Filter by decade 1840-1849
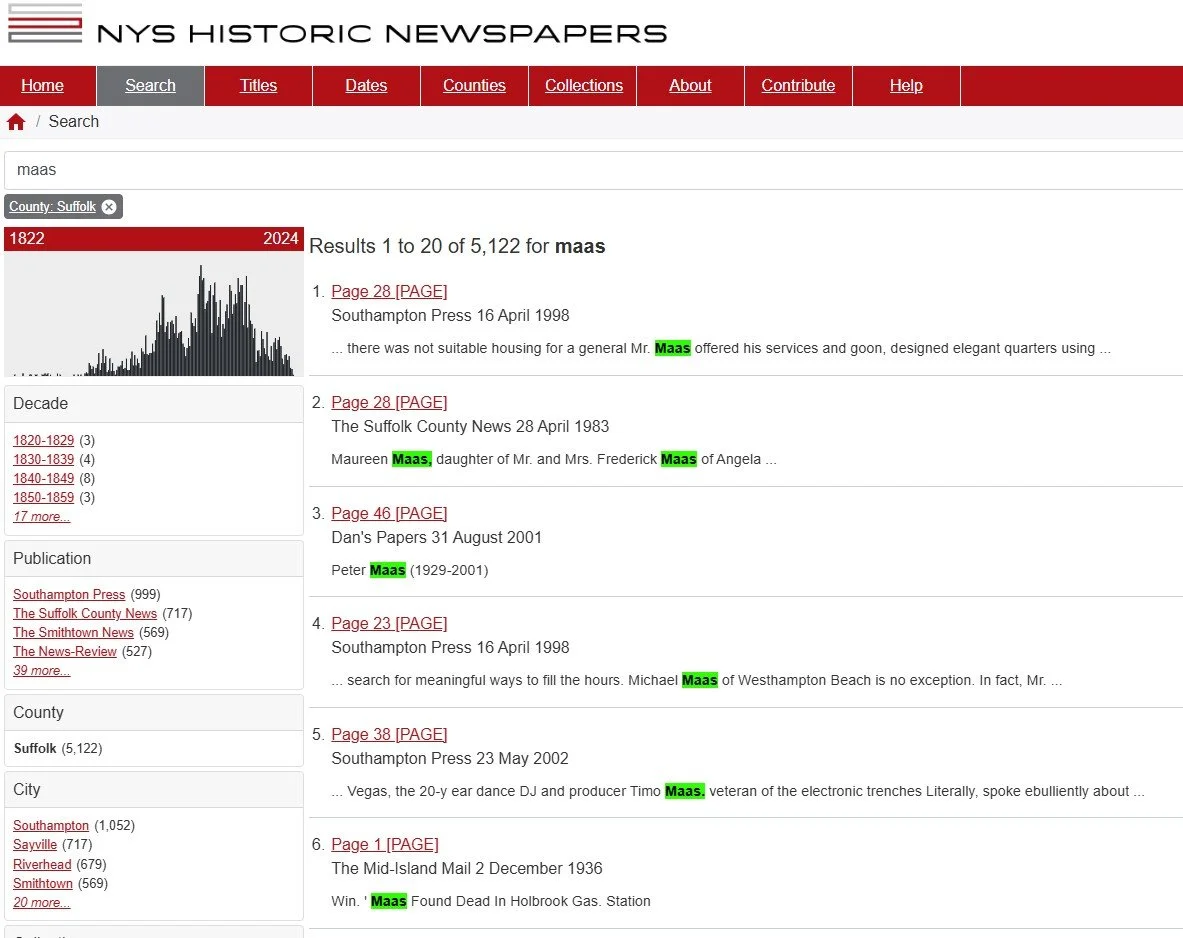1183x938 pixels. (44, 478)
